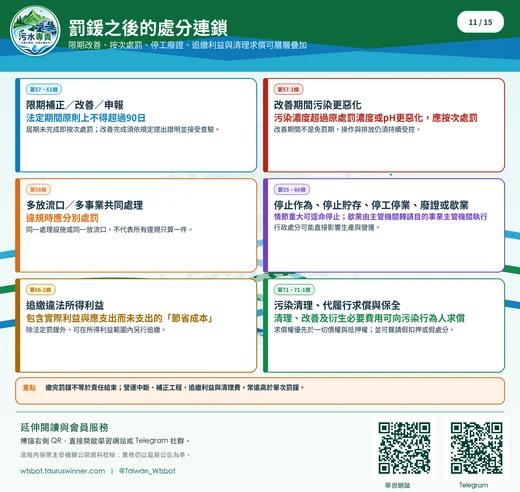520x492 pixels.
Task: Click 繳完罰鍰不等於責任結束 summary sentence
Action: click(x=175, y=388)
